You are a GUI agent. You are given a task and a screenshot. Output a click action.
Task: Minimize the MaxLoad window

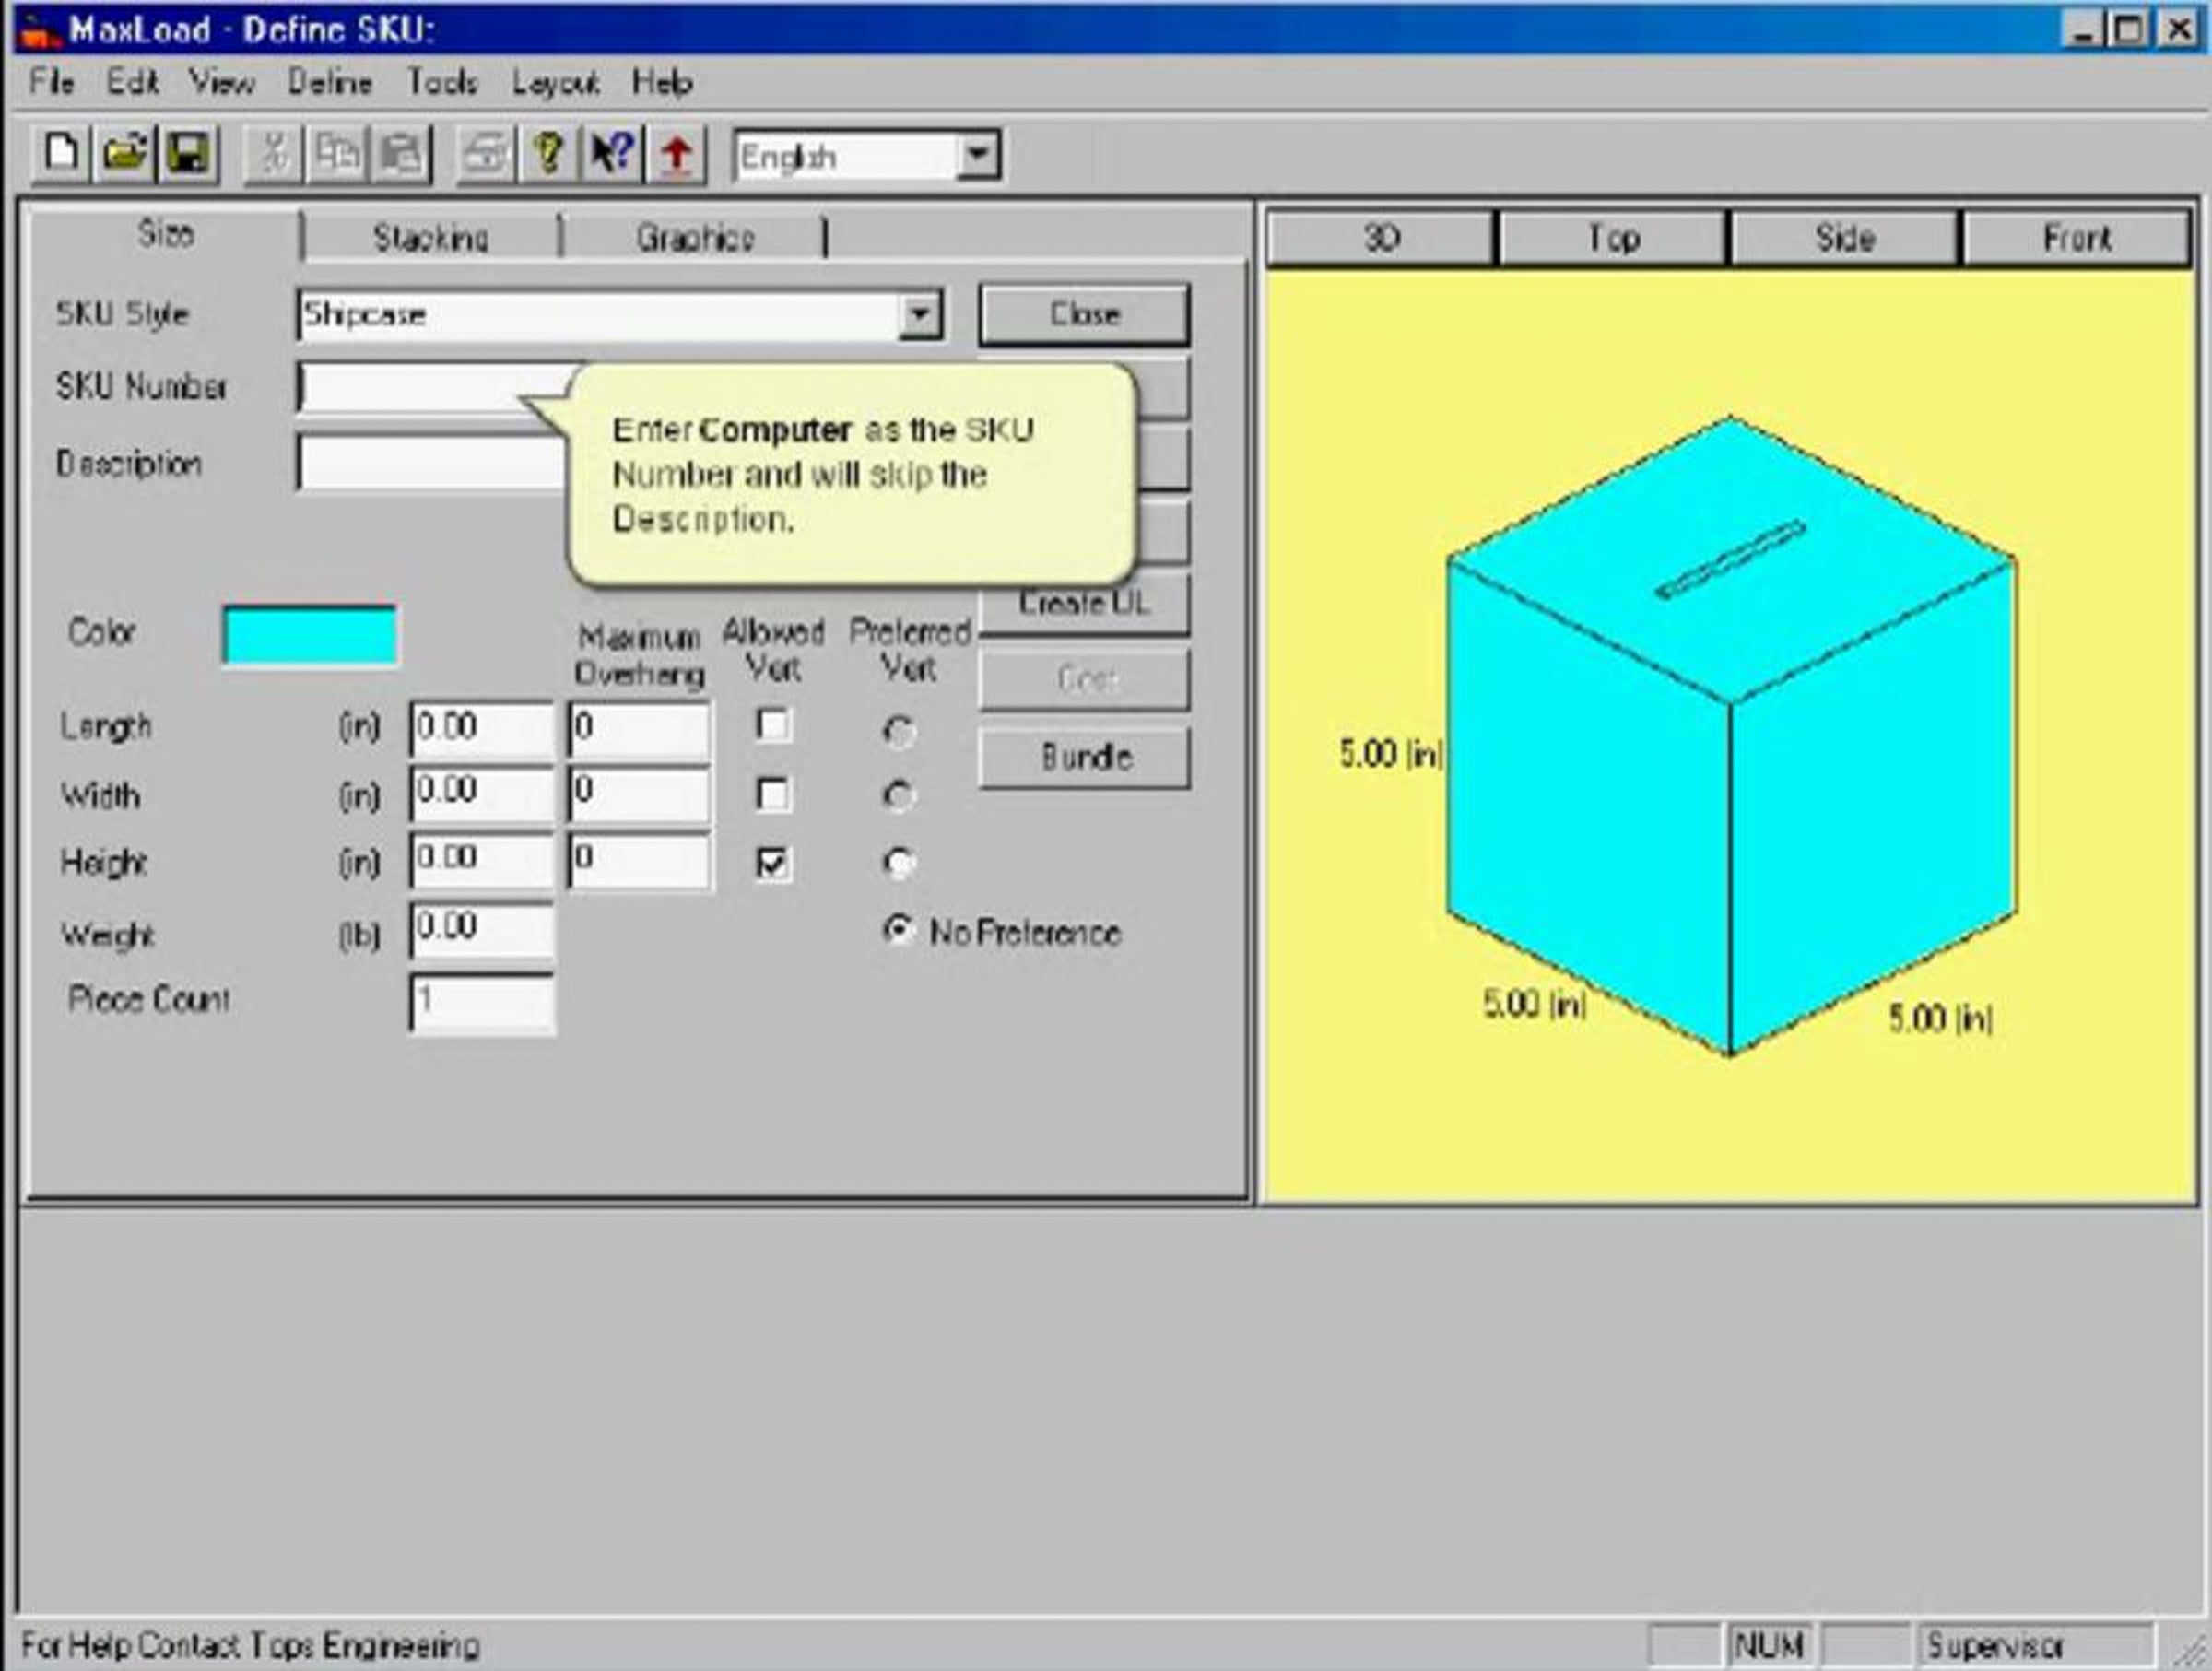pyautogui.click(x=2084, y=29)
